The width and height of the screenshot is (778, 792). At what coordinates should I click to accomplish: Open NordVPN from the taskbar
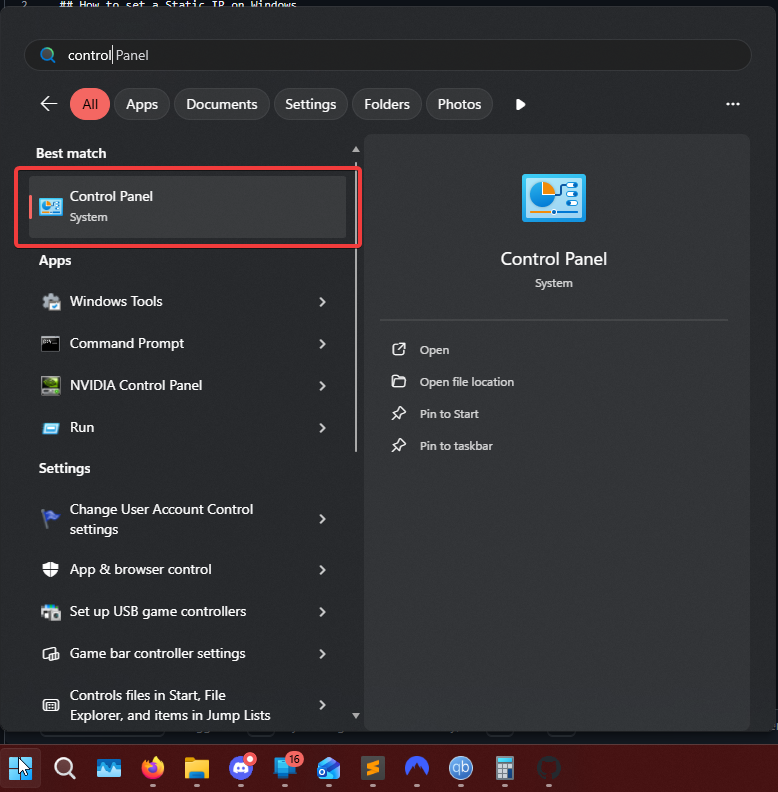[x=417, y=768]
